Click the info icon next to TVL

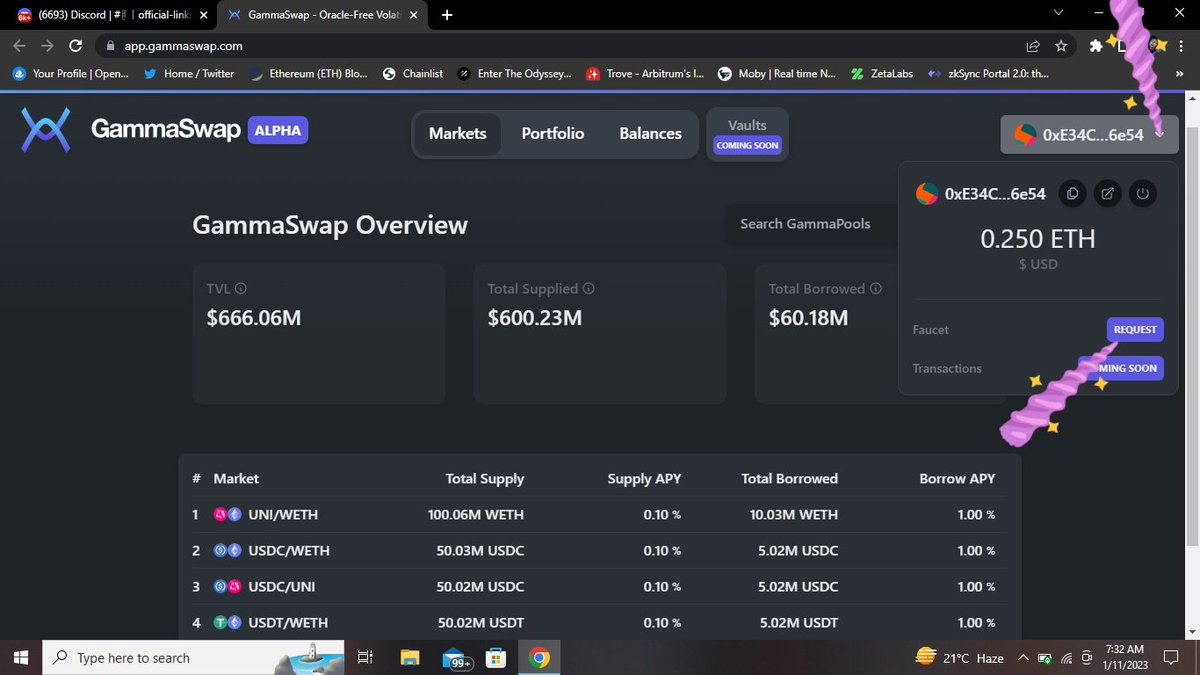[x=241, y=289]
